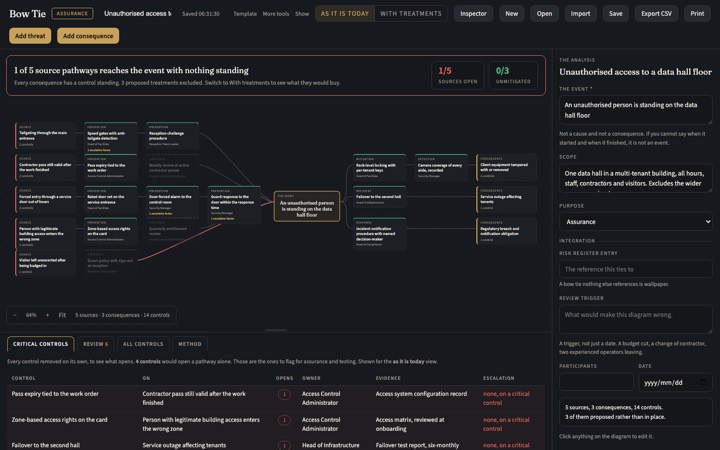The height and width of the screenshot is (450, 720).
Task: Click the Import button
Action: [x=580, y=14]
